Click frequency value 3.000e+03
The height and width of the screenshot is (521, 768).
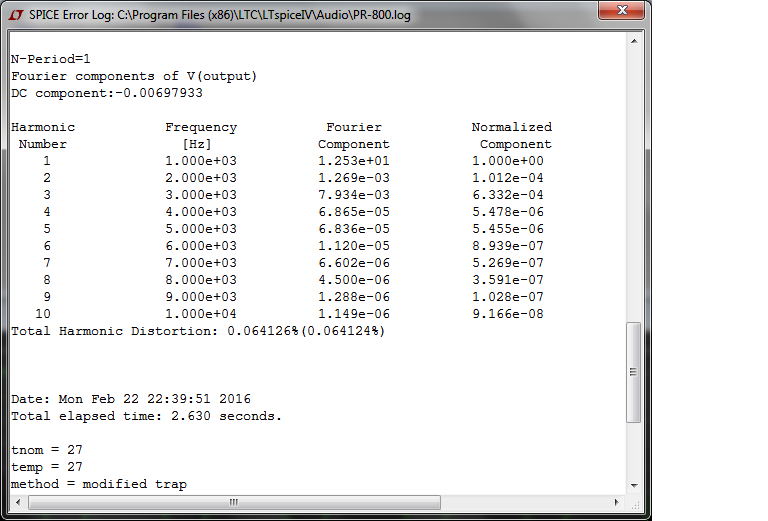point(201,195)
